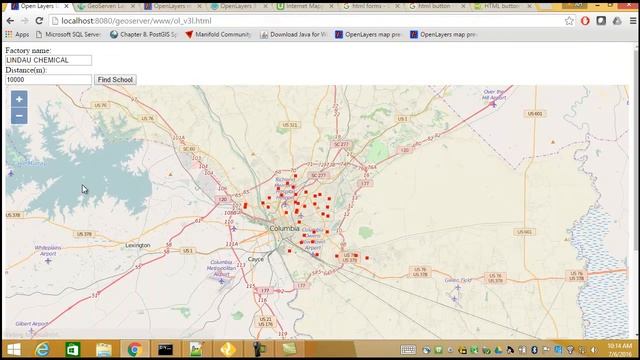Click the browser forward arrow
This screenshot has height=360, width=640.
(24, 21)
